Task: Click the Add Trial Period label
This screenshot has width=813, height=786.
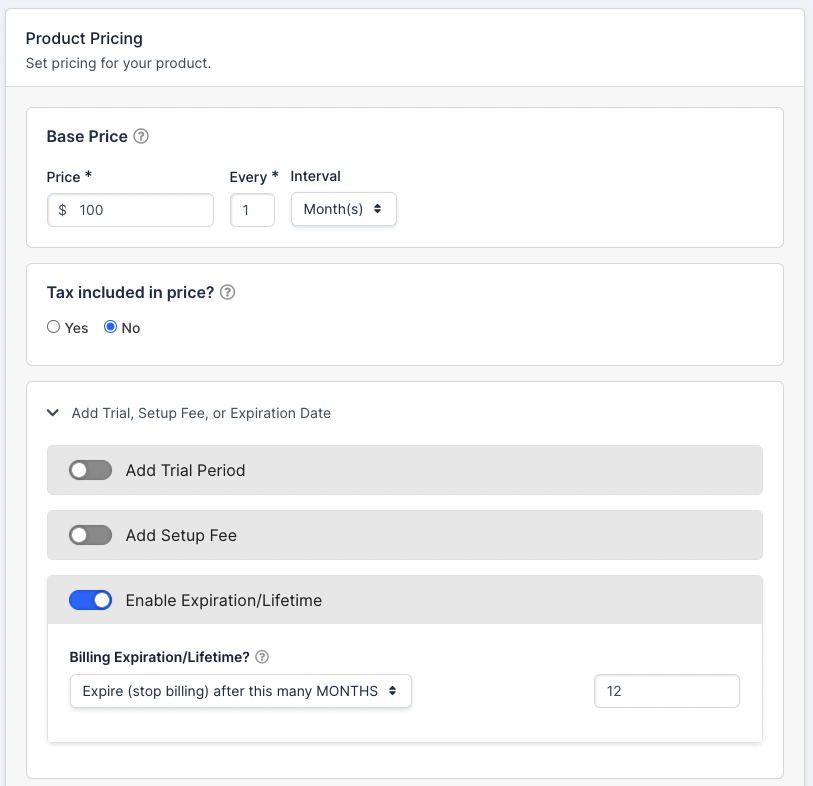Action: 185,470
